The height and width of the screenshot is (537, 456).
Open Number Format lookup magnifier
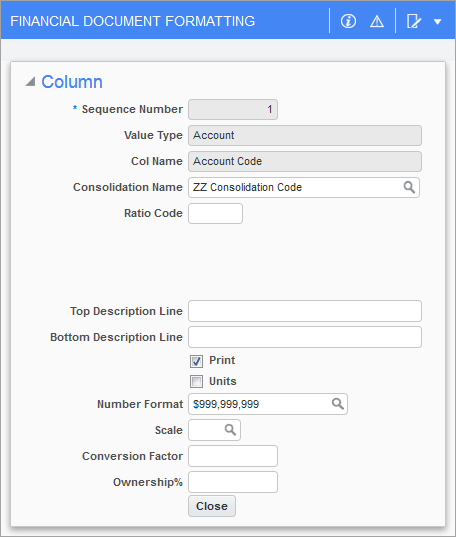338,404
